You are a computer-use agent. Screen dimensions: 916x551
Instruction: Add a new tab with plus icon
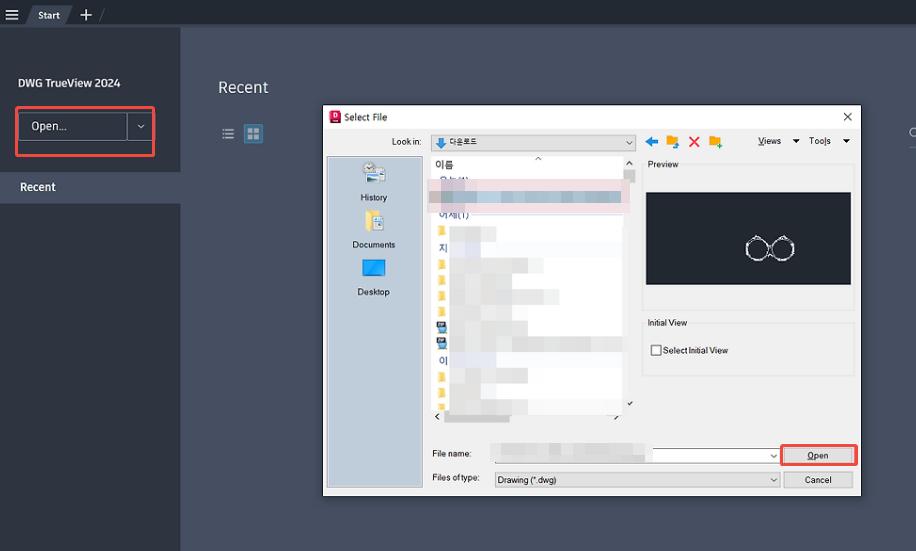coord(86,15)
